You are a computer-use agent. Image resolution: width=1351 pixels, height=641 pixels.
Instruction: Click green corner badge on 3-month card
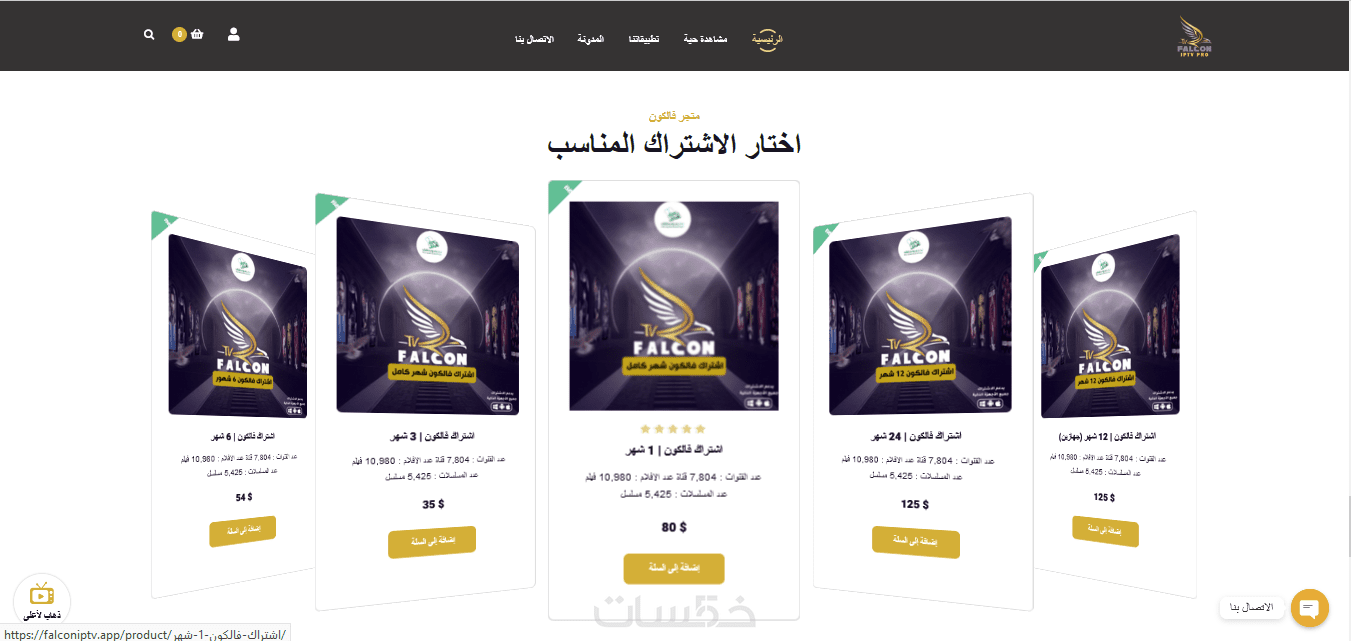330,207
